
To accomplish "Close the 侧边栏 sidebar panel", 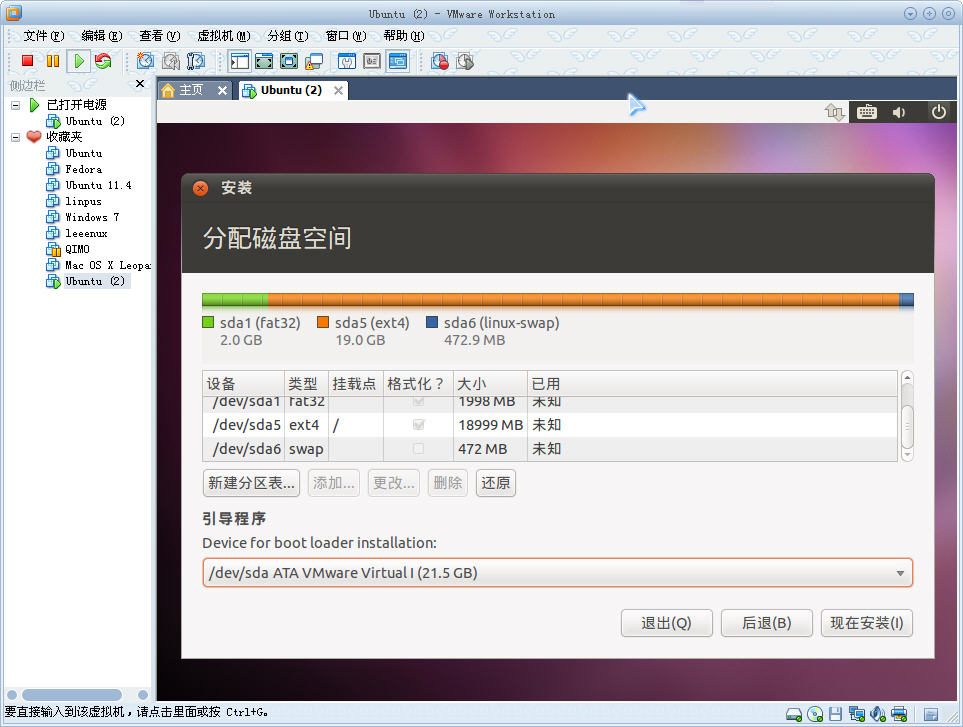I will 140,84.
